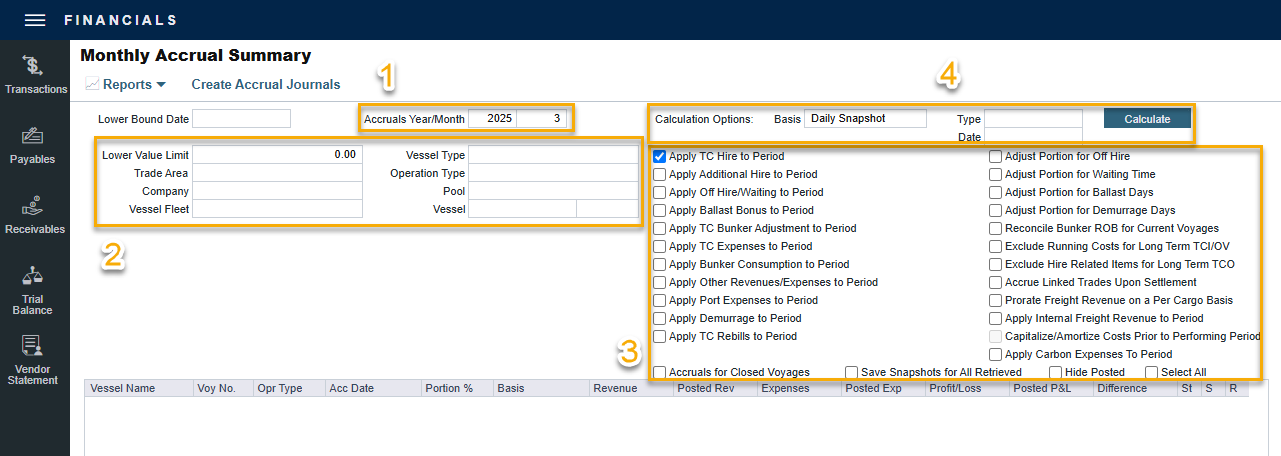Expand the Reports dropdown menu
Screen dimensions: 1281x456
pos(161,86)
